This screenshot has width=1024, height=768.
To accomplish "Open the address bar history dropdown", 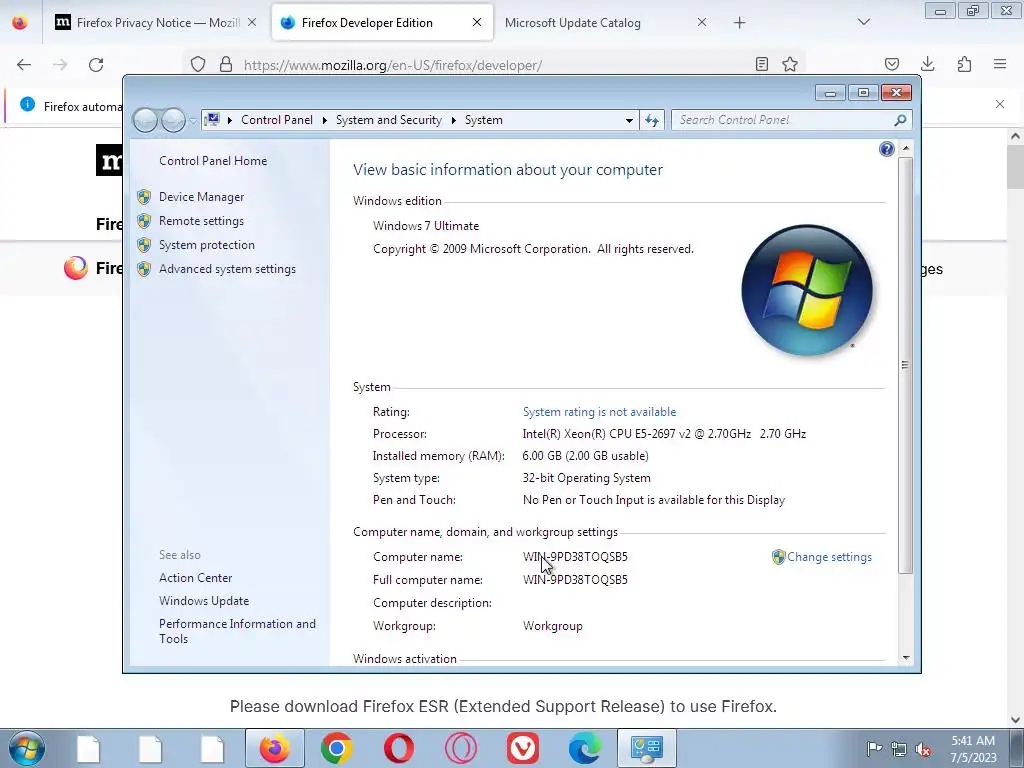I will point(629,120).
